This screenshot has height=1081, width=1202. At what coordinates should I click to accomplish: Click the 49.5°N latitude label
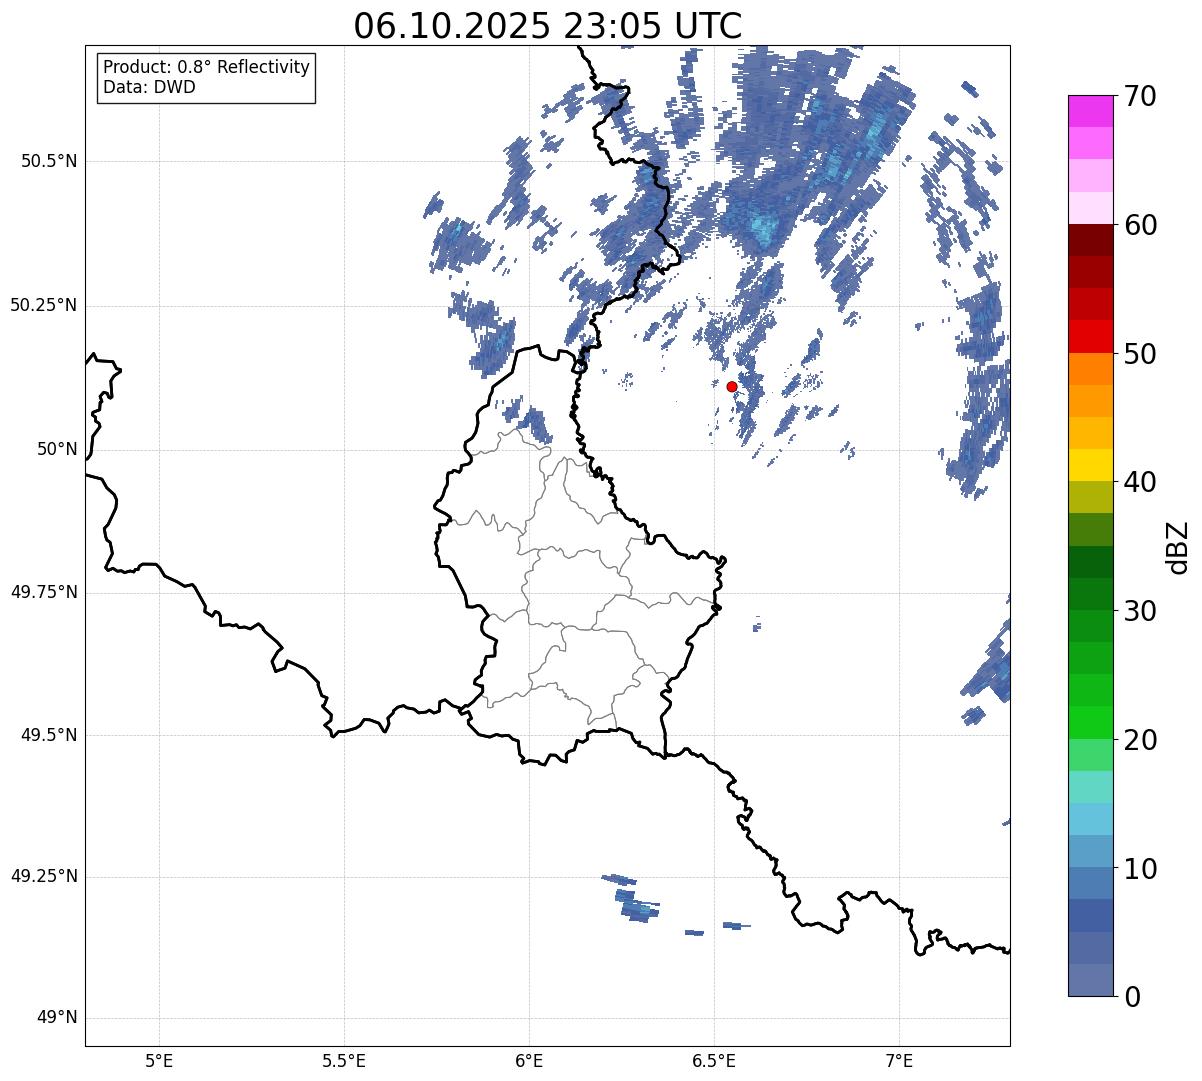coord(49,735)
